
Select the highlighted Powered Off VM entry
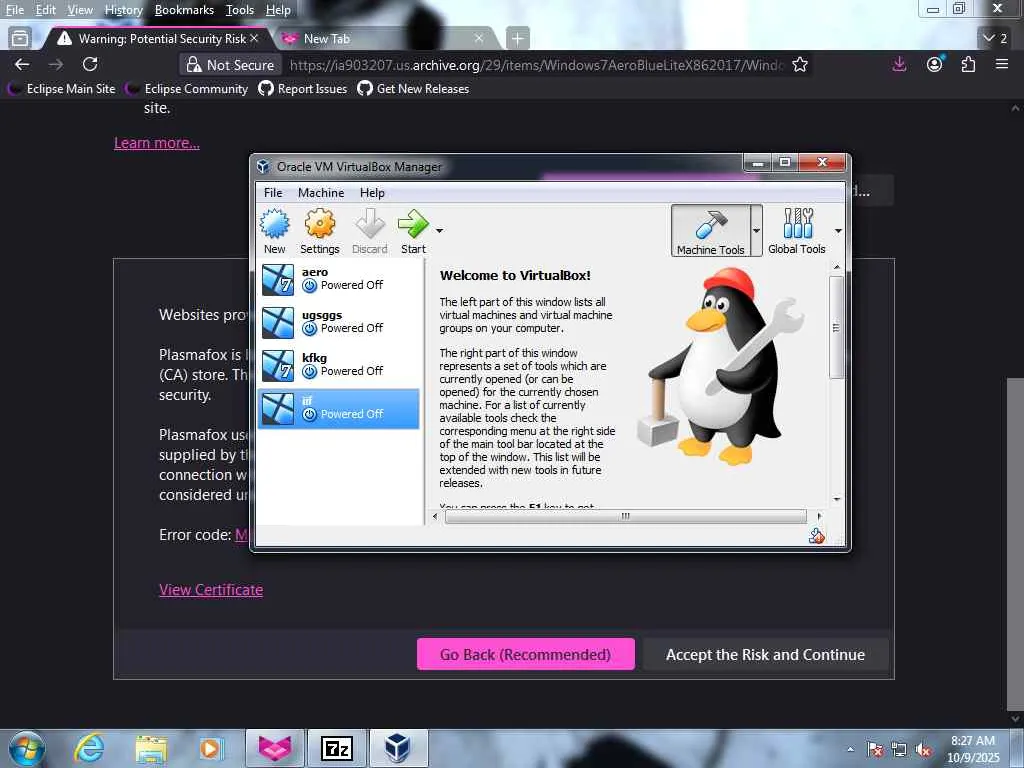pyautogui.click(x=338, y=408)
